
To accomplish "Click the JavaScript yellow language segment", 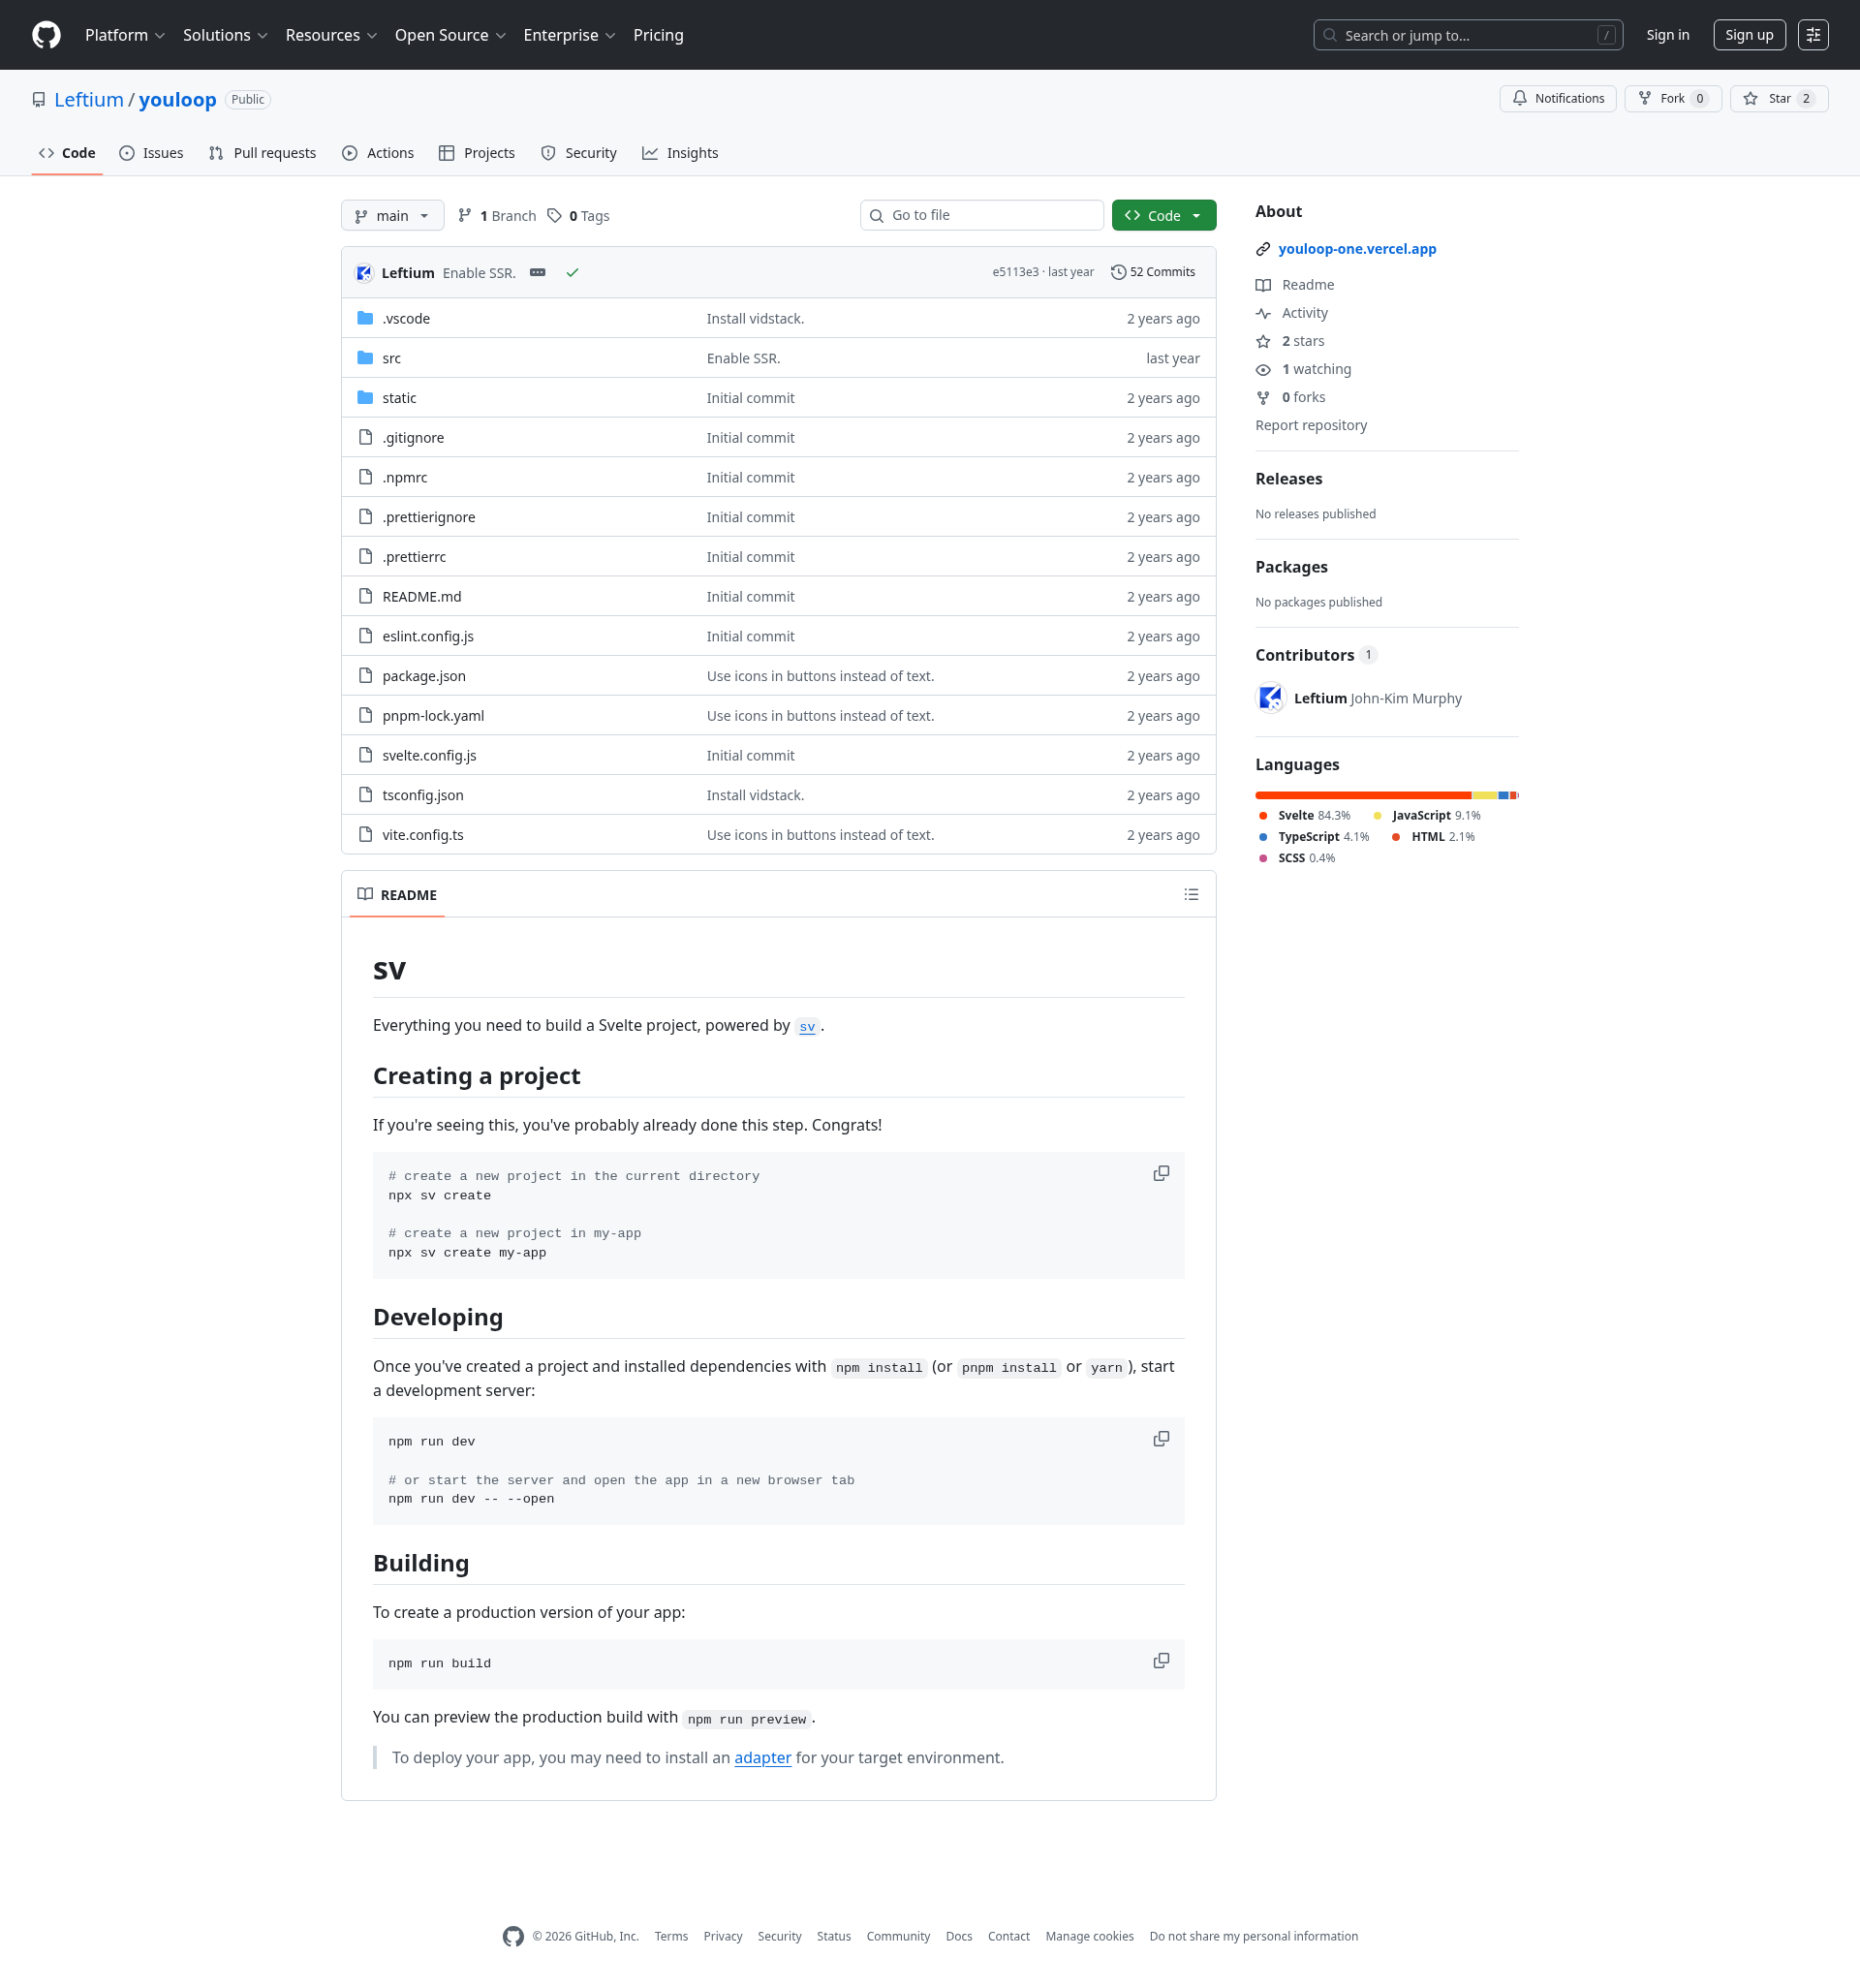I will 1485,796.
